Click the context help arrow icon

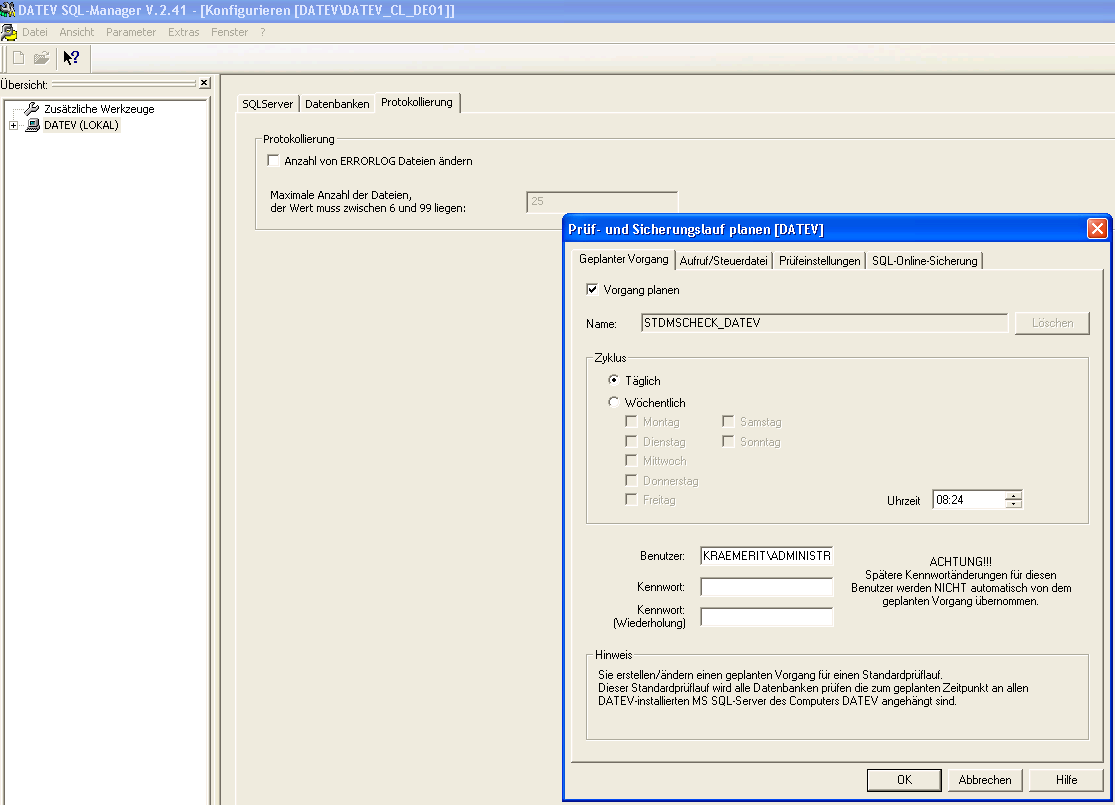tap(71, 58)
